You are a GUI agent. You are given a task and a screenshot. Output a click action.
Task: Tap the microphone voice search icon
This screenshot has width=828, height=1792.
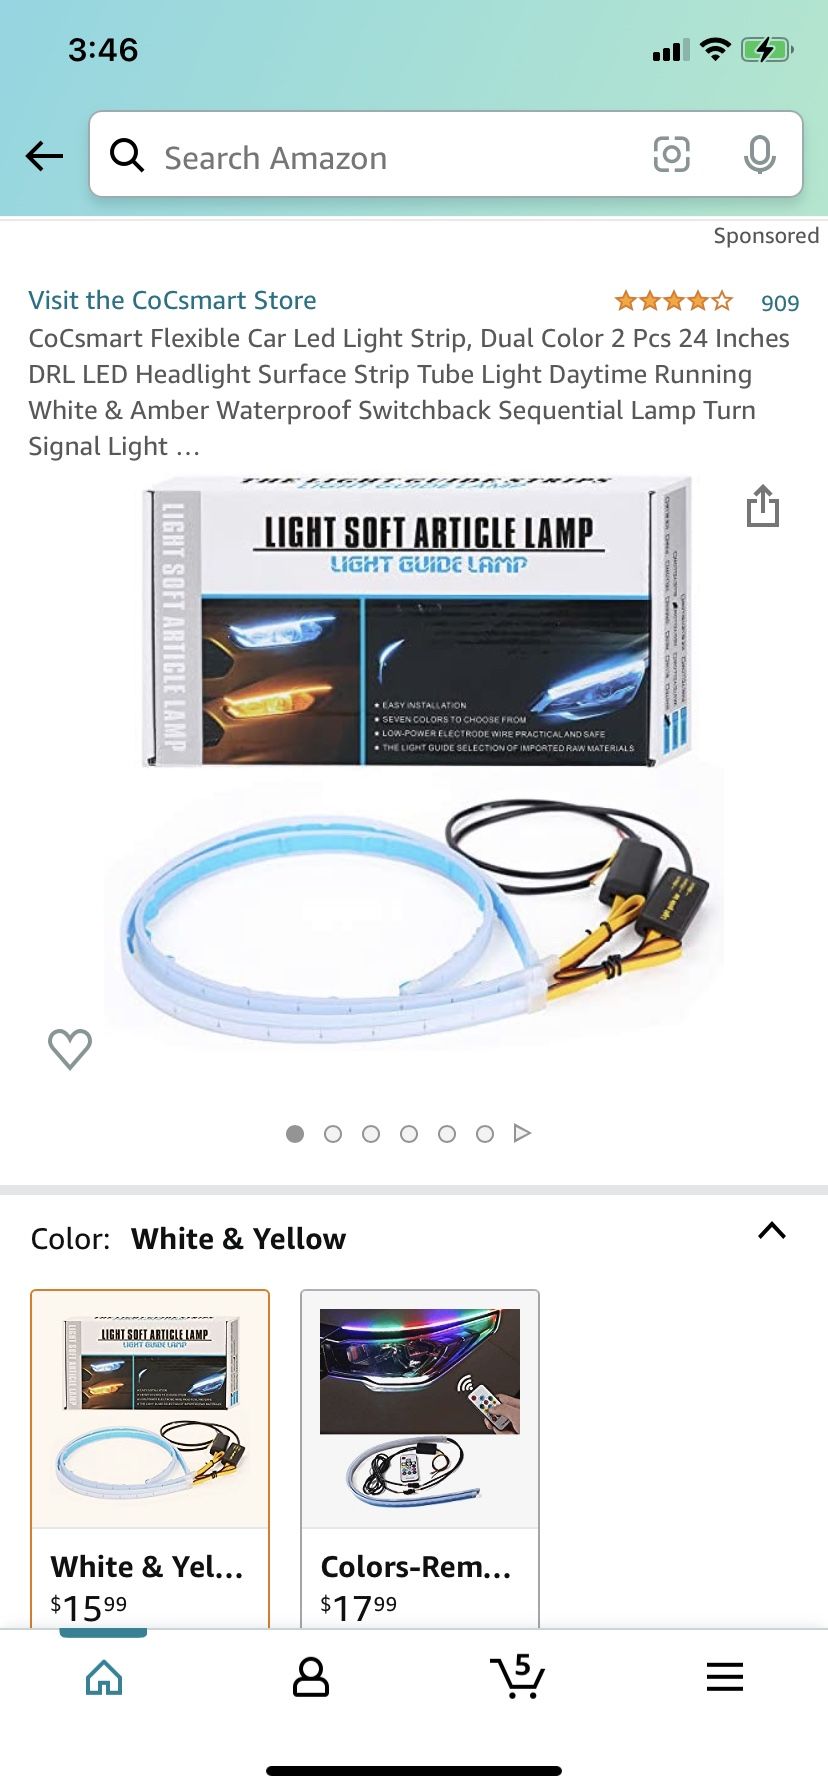tap(760, 154)
